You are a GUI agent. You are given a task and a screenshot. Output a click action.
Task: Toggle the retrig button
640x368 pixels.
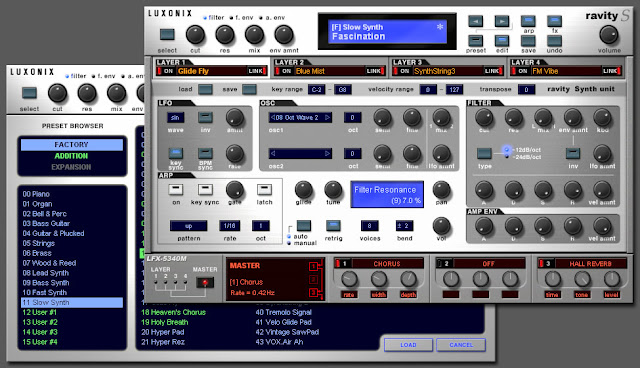[x=333, y=226]
